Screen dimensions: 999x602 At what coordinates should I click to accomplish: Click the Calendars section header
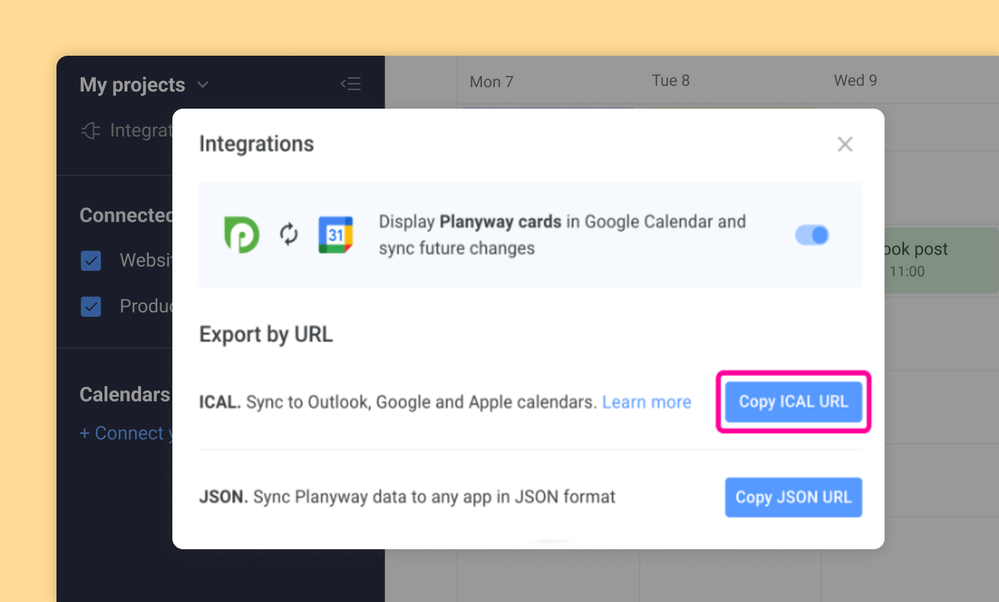point(123,394)
